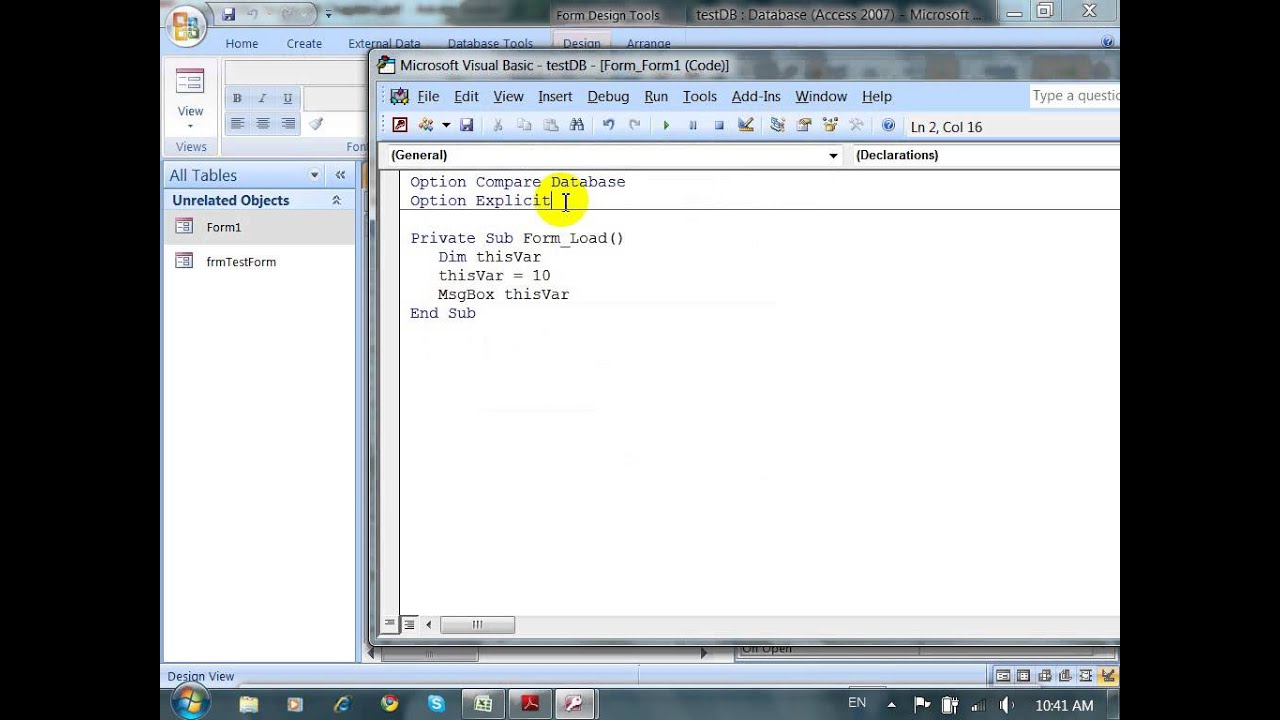
Task: Toggle Bold formatting in the Access ribbon
Action: tap(237, 98)
